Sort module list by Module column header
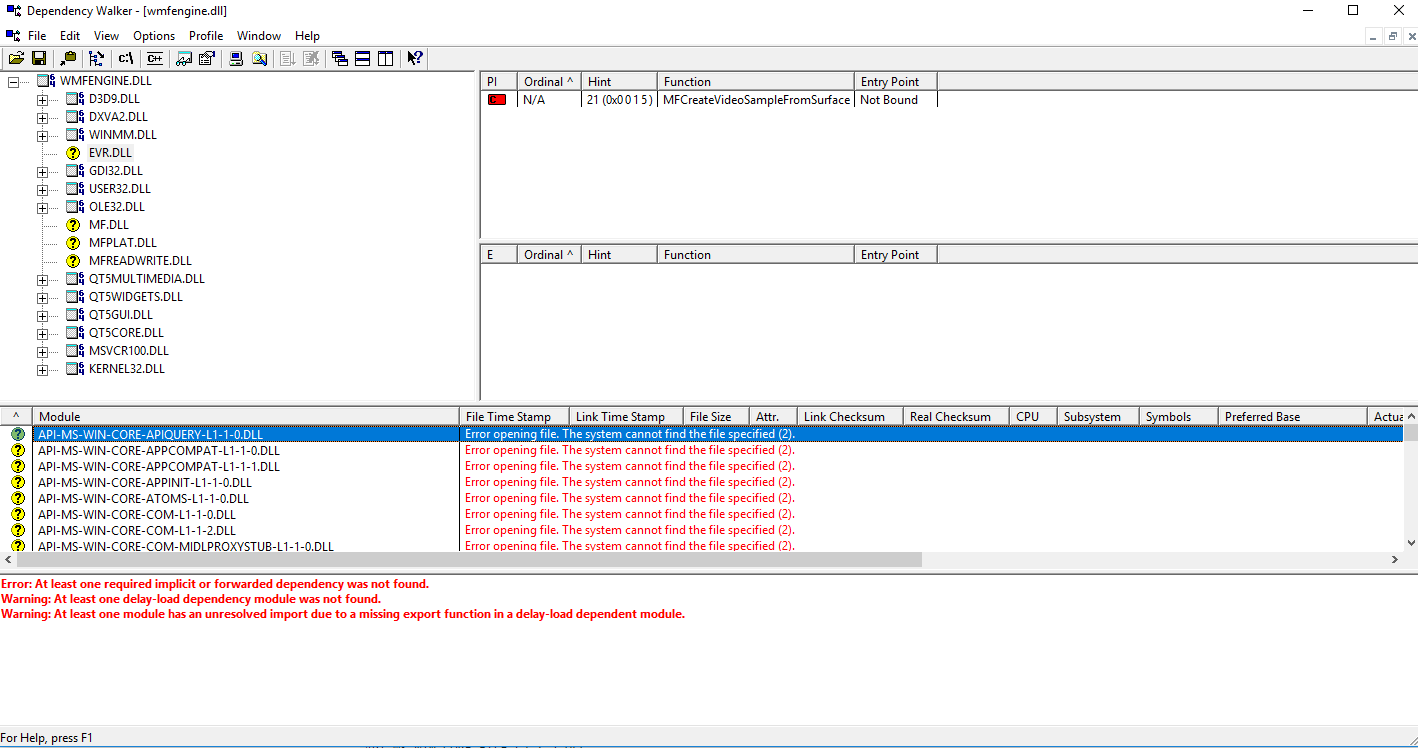 (x=246, y=416)
